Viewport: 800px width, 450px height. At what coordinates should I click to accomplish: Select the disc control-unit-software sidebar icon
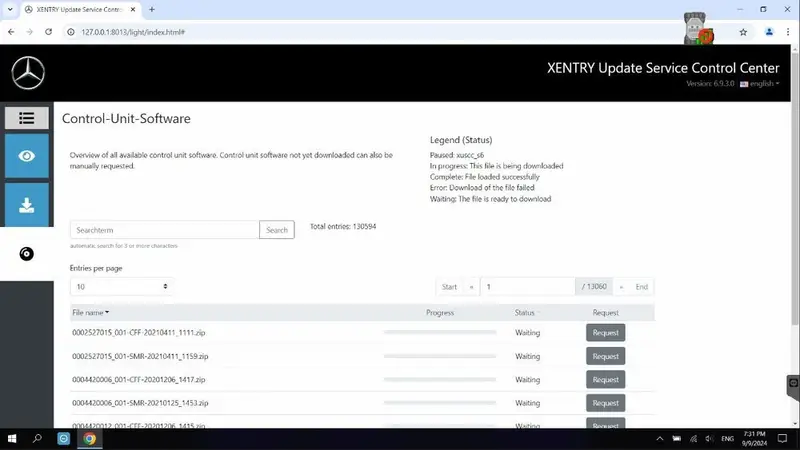click(x=27, y=254)
